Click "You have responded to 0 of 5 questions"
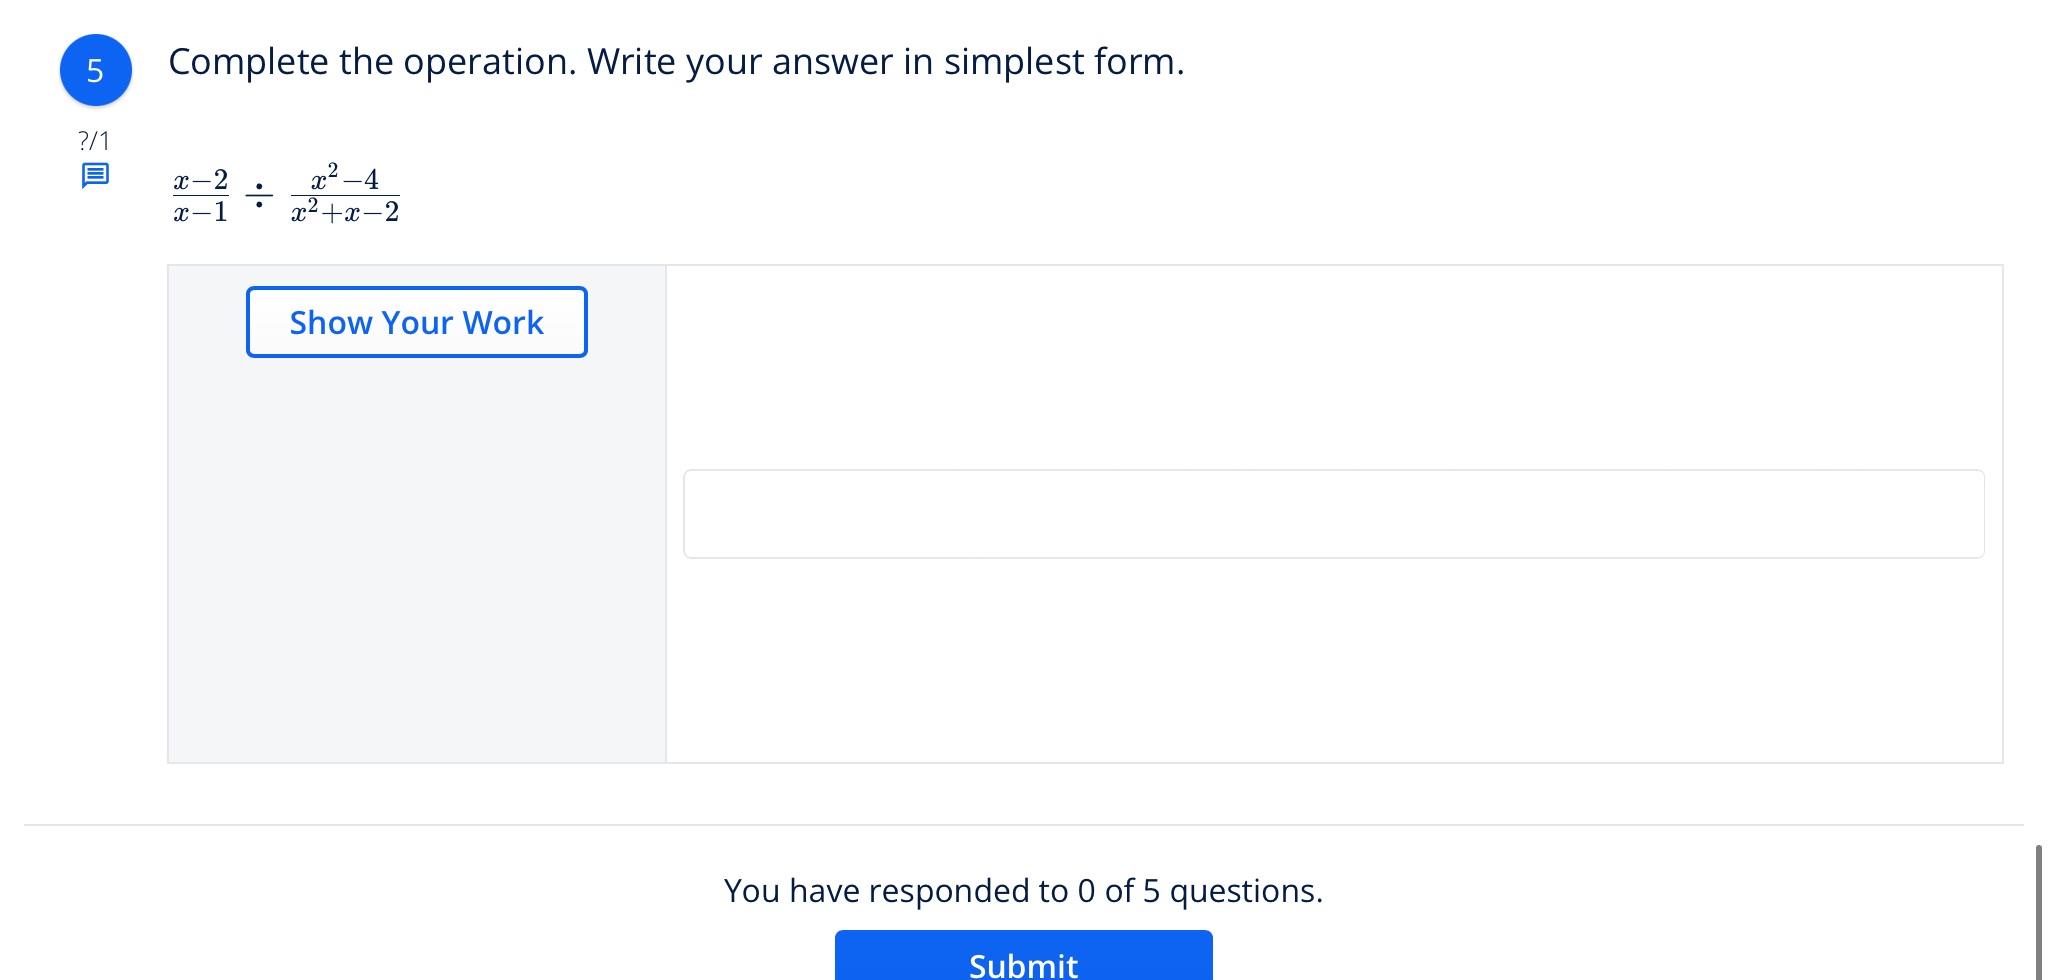The height and width of the screenshot is (980, 2048). pyautogui.click(x=1023, y=890)
